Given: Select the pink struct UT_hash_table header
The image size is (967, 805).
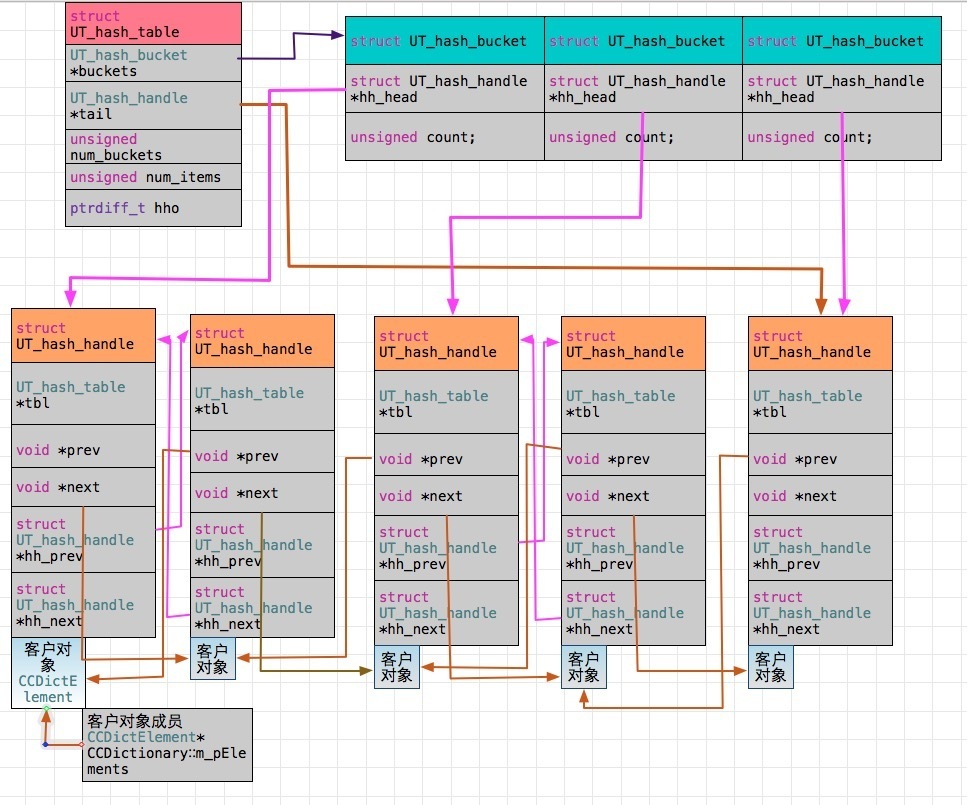Looking at the screenshot, I should point(153,23).
